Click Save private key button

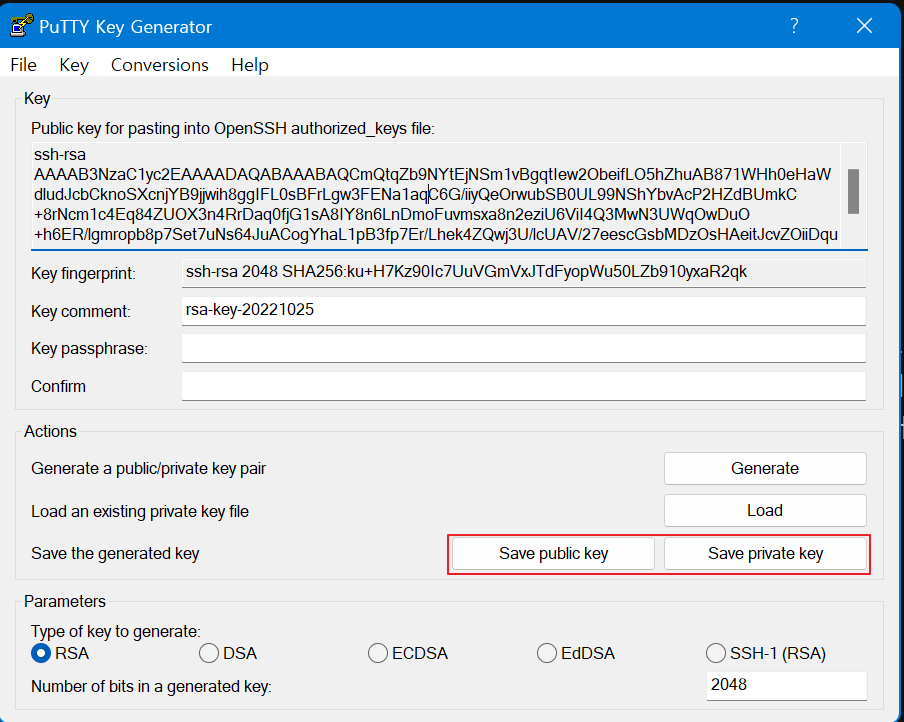click(x=765, y=553)
